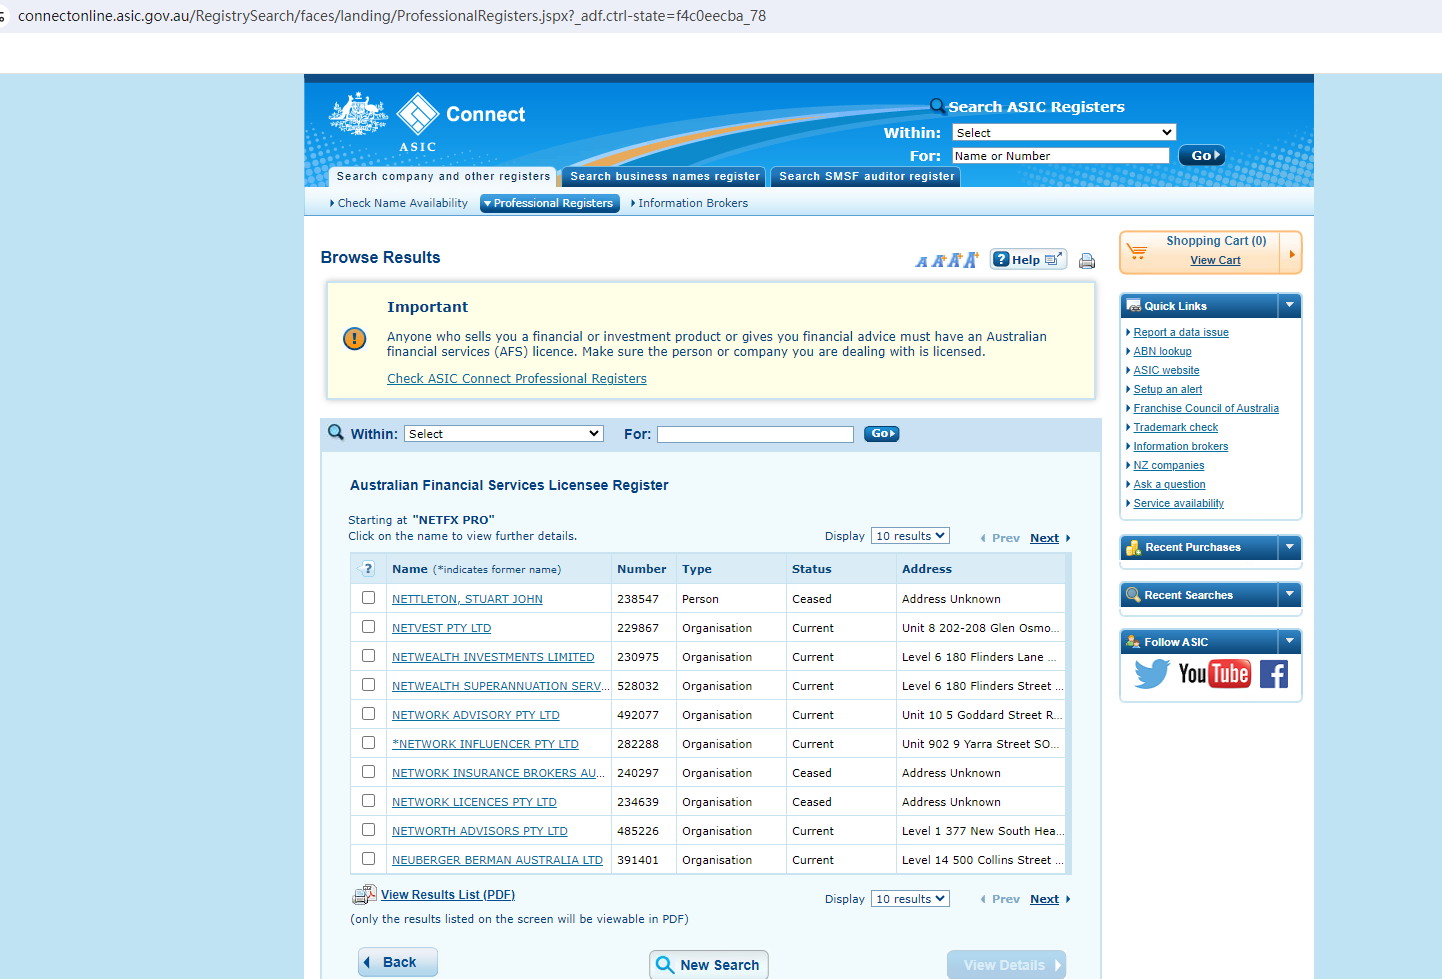Switch to Search SMSF auditor register tab
This screenshot has width=1442, height=979.
(x=867, y=176)
